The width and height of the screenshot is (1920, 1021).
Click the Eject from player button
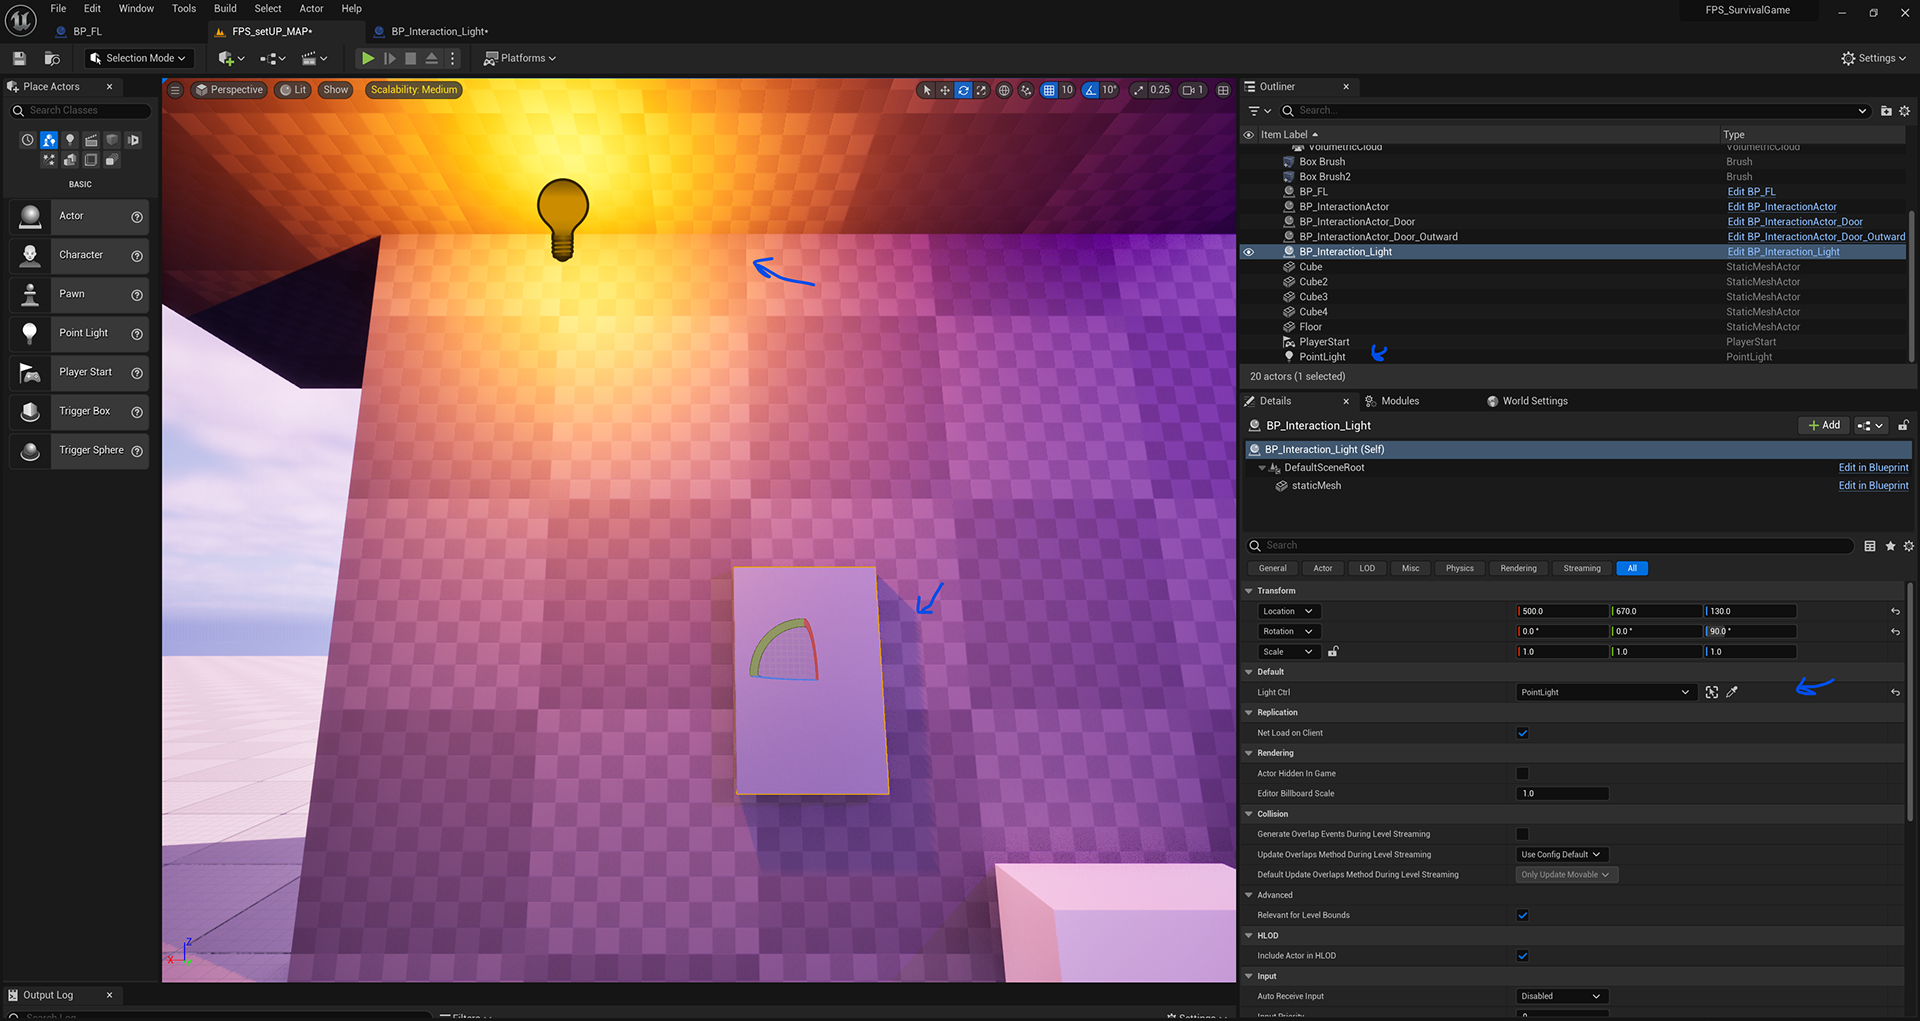pyautogui.click(x=431, y=58)
